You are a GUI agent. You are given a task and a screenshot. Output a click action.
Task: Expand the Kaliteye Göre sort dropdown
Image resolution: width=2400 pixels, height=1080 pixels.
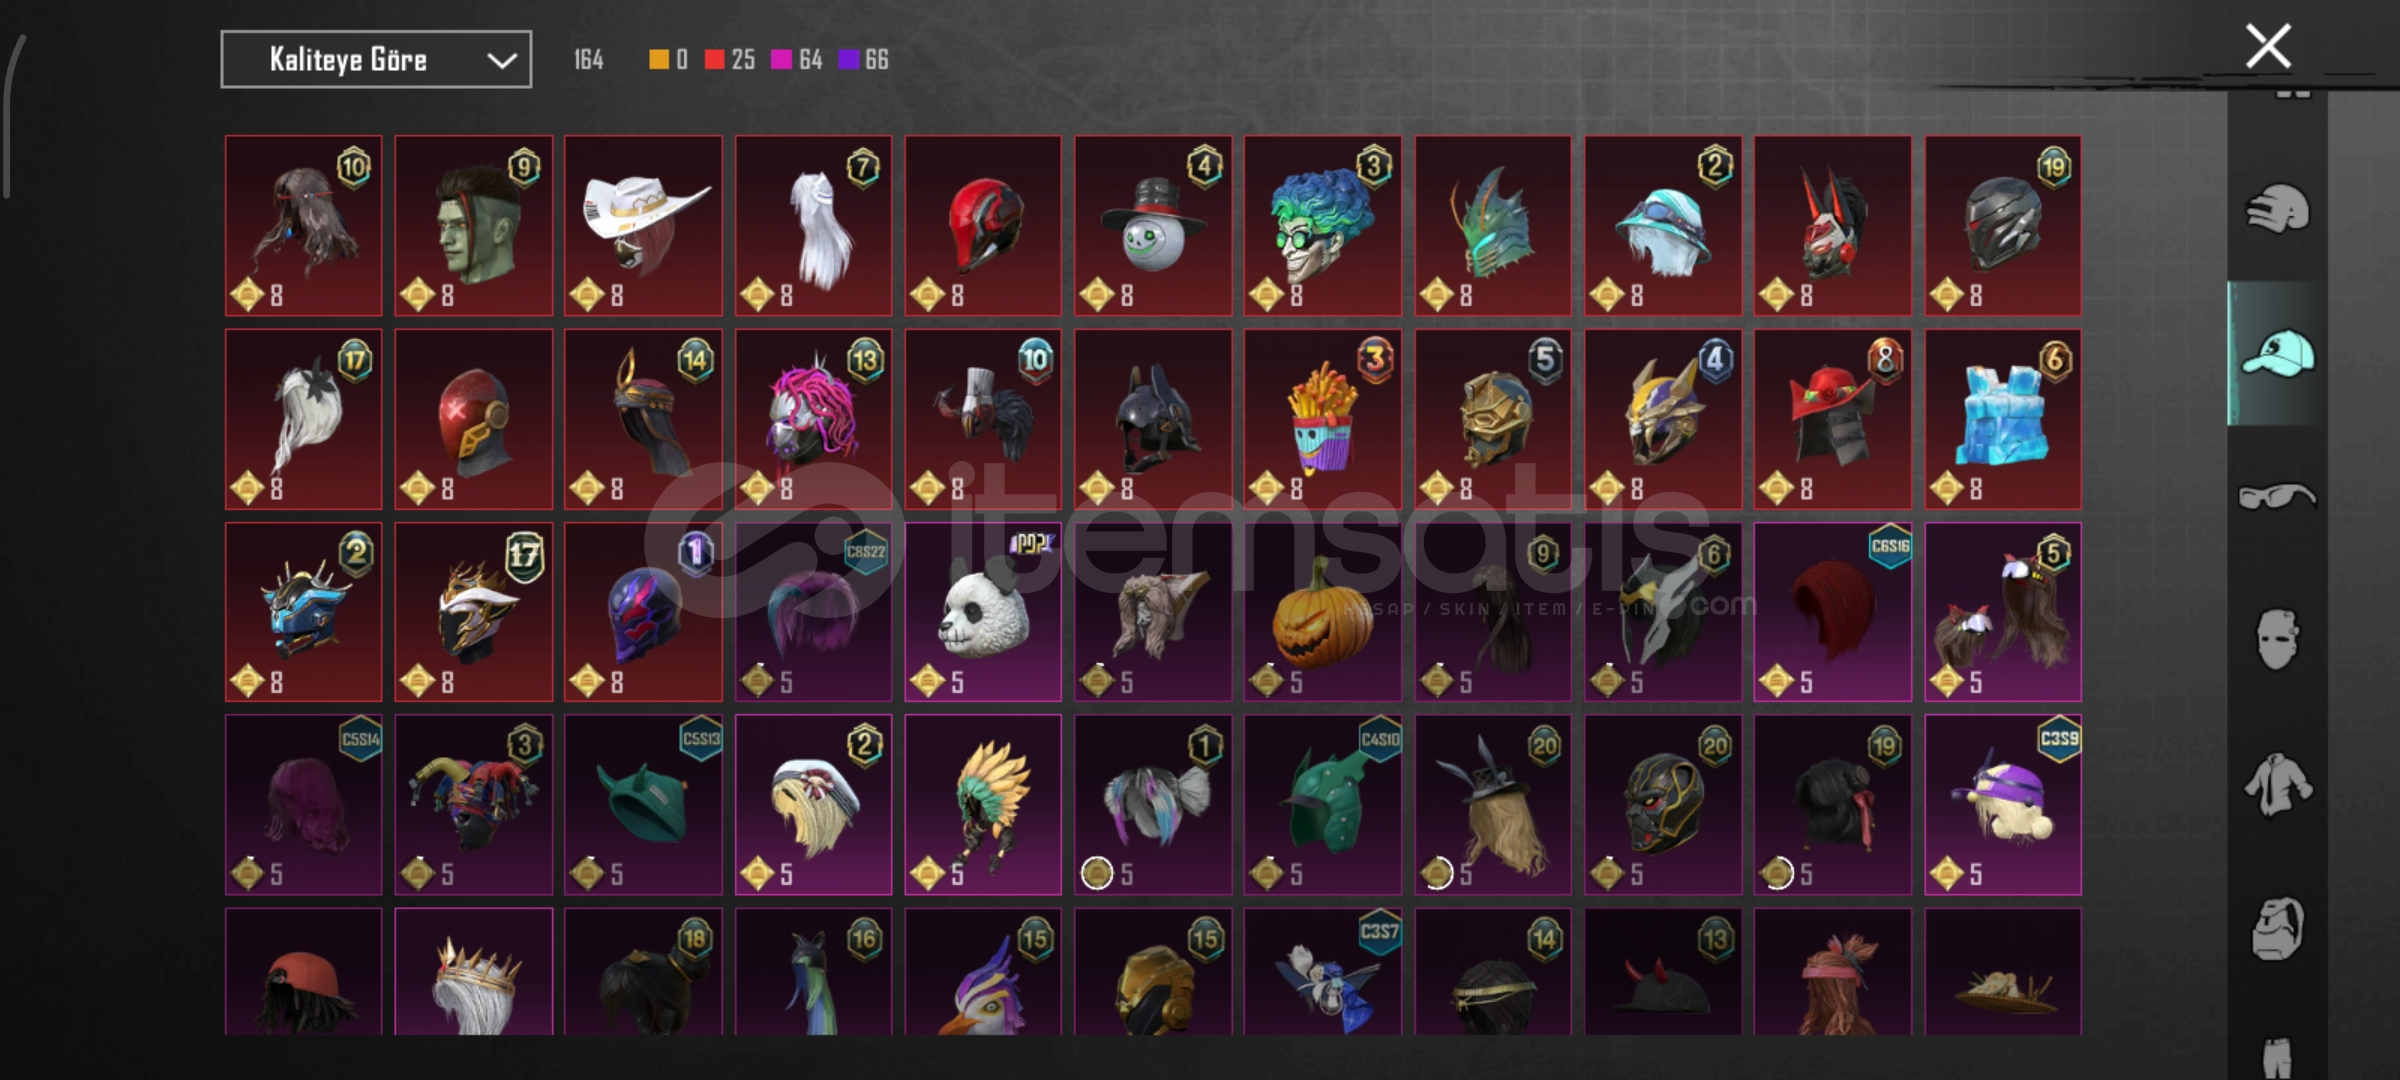click(376, 60)
